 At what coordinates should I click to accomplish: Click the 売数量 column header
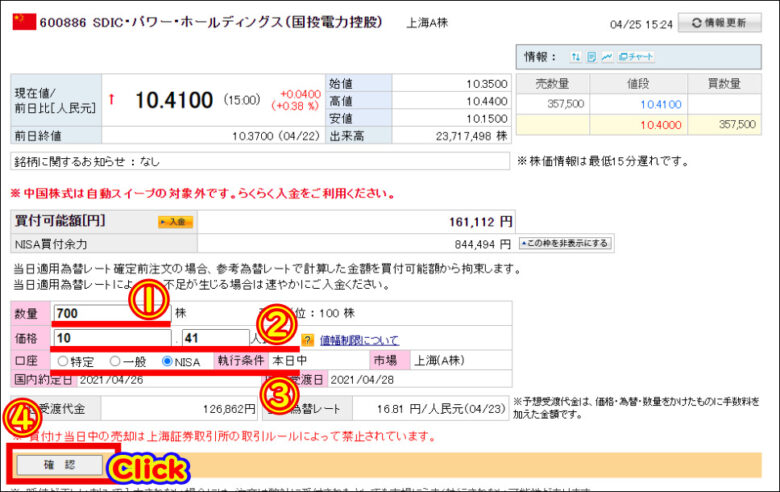click(x=552, y=84)
